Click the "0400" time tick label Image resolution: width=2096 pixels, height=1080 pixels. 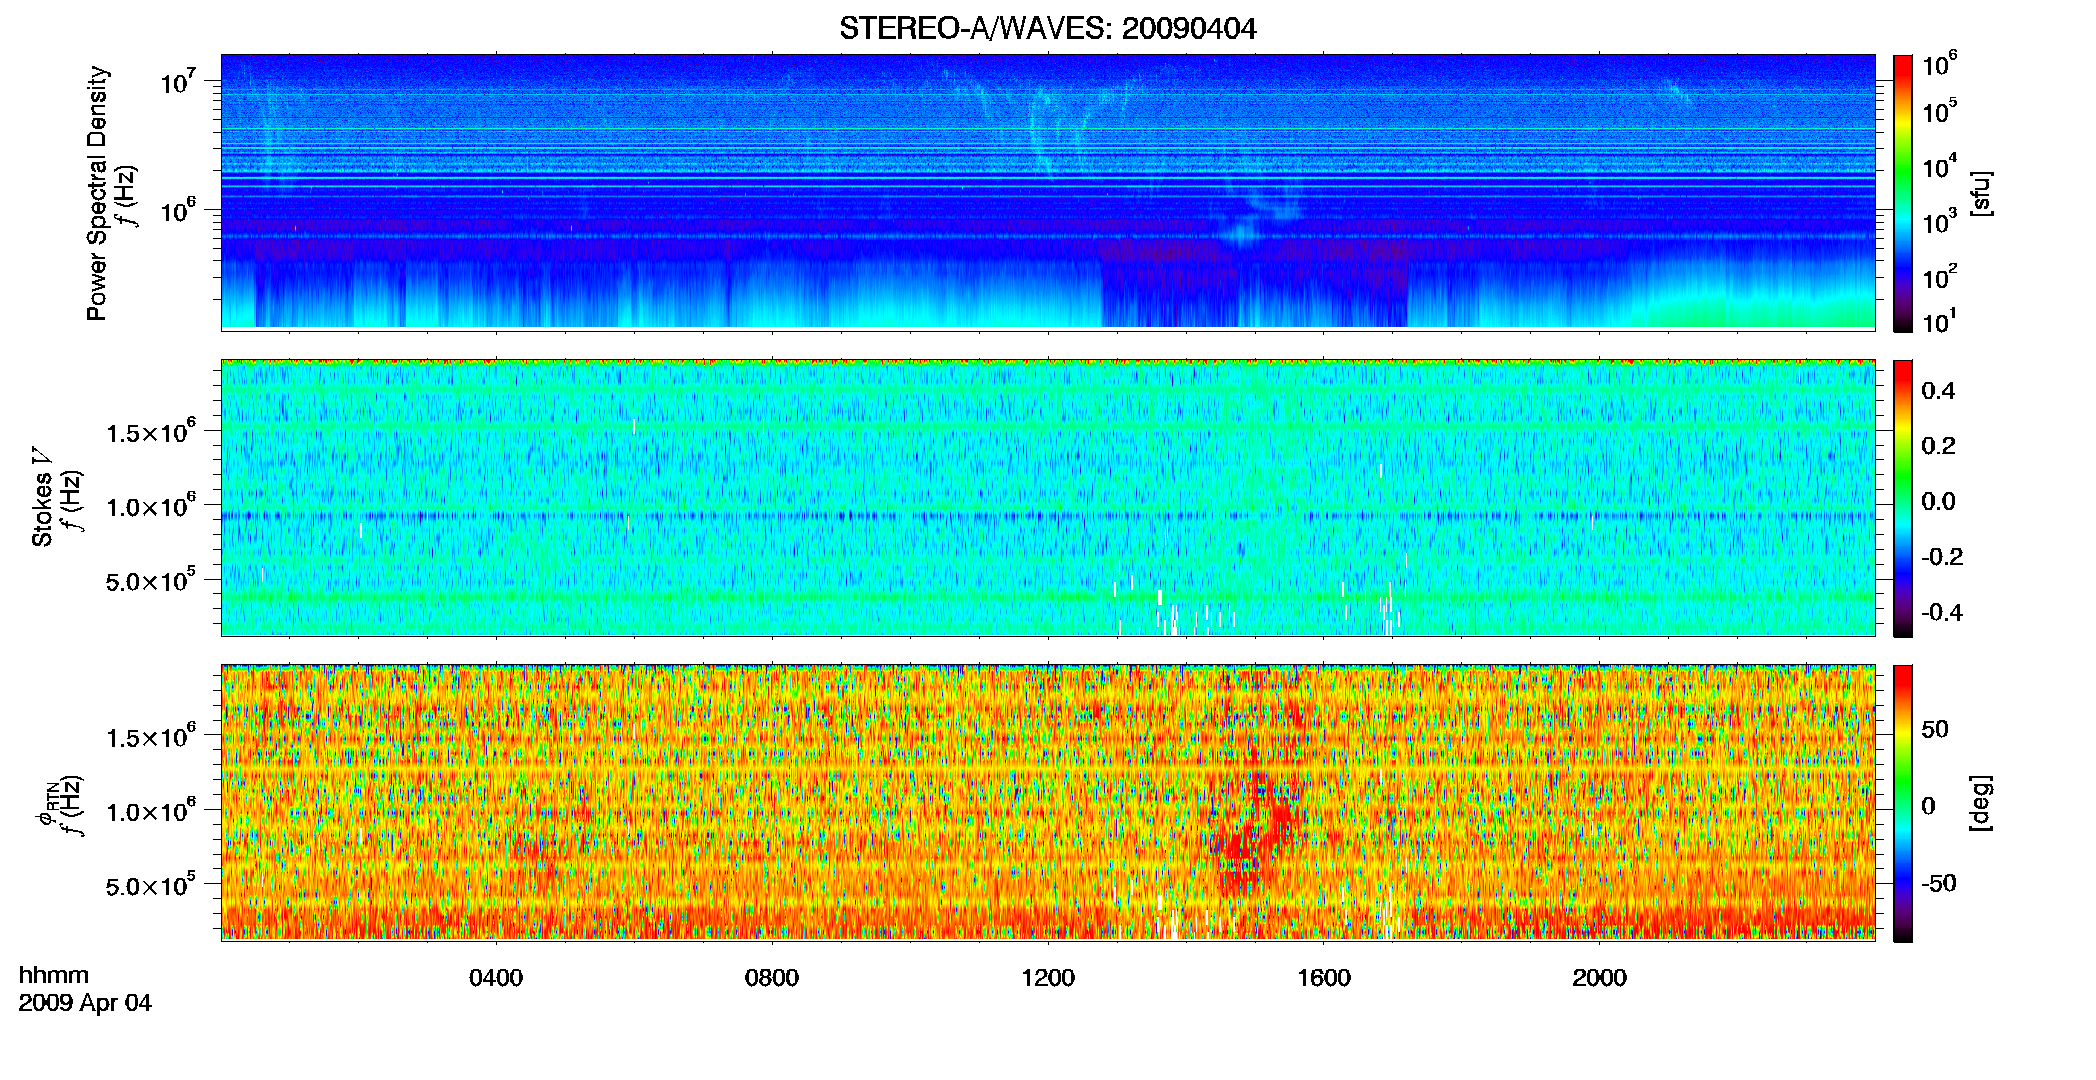click(496, 977)
